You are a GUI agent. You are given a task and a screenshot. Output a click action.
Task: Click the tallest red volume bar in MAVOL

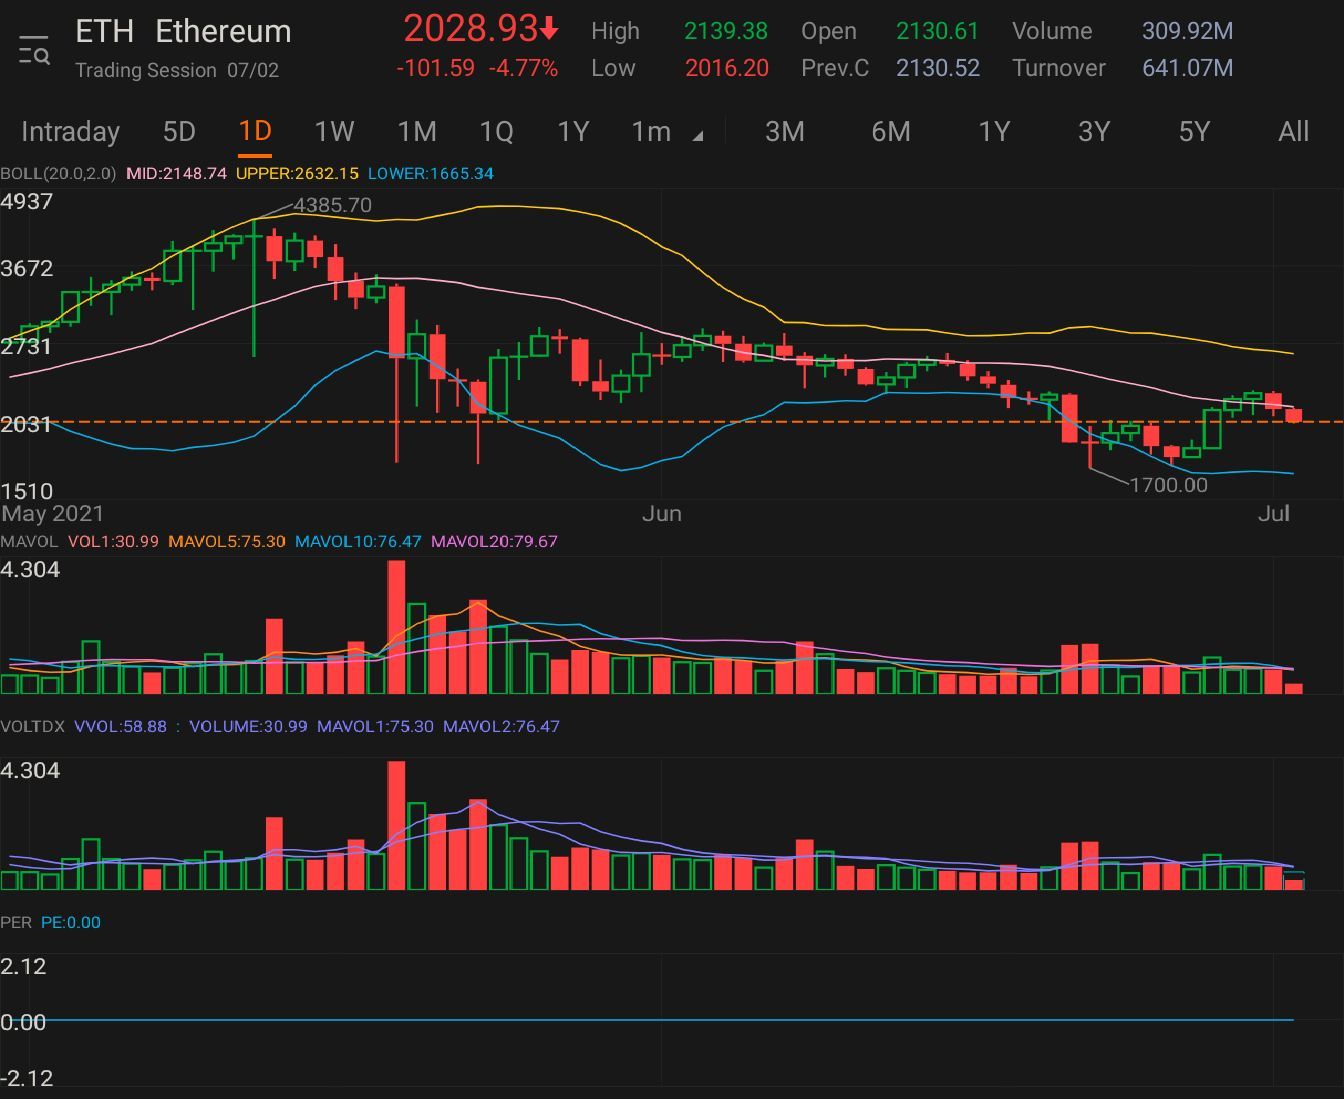tap(396, 627)
